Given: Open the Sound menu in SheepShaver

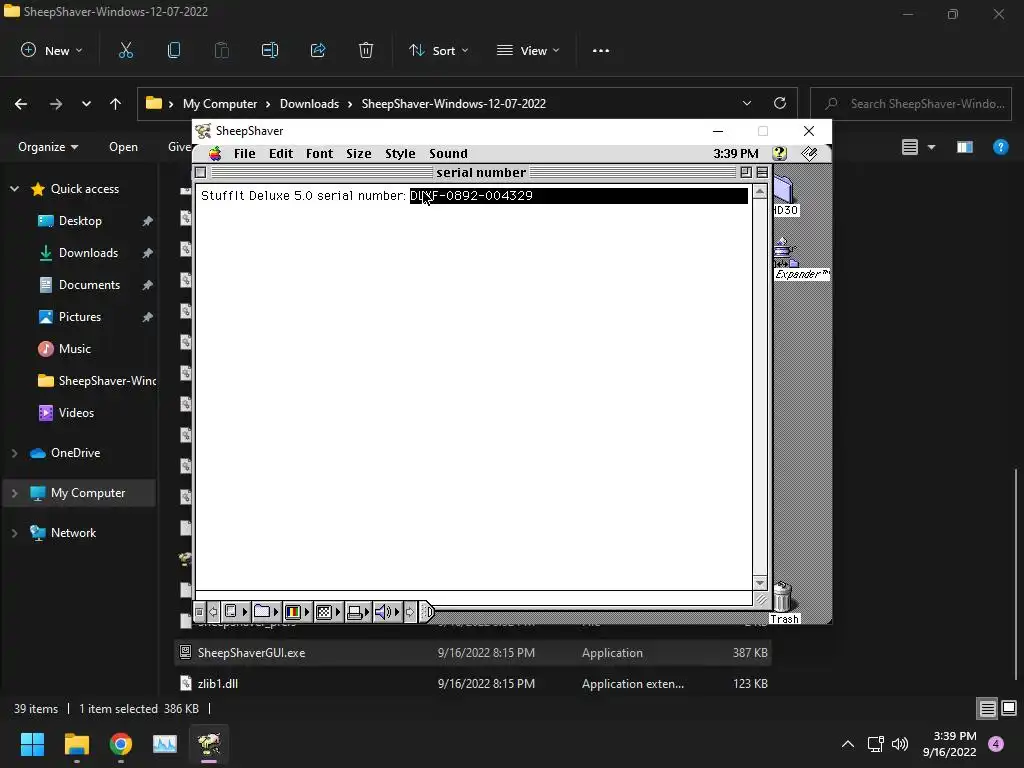Looking at the screenshot, I should pyautogui.click(x=448, y=153).
